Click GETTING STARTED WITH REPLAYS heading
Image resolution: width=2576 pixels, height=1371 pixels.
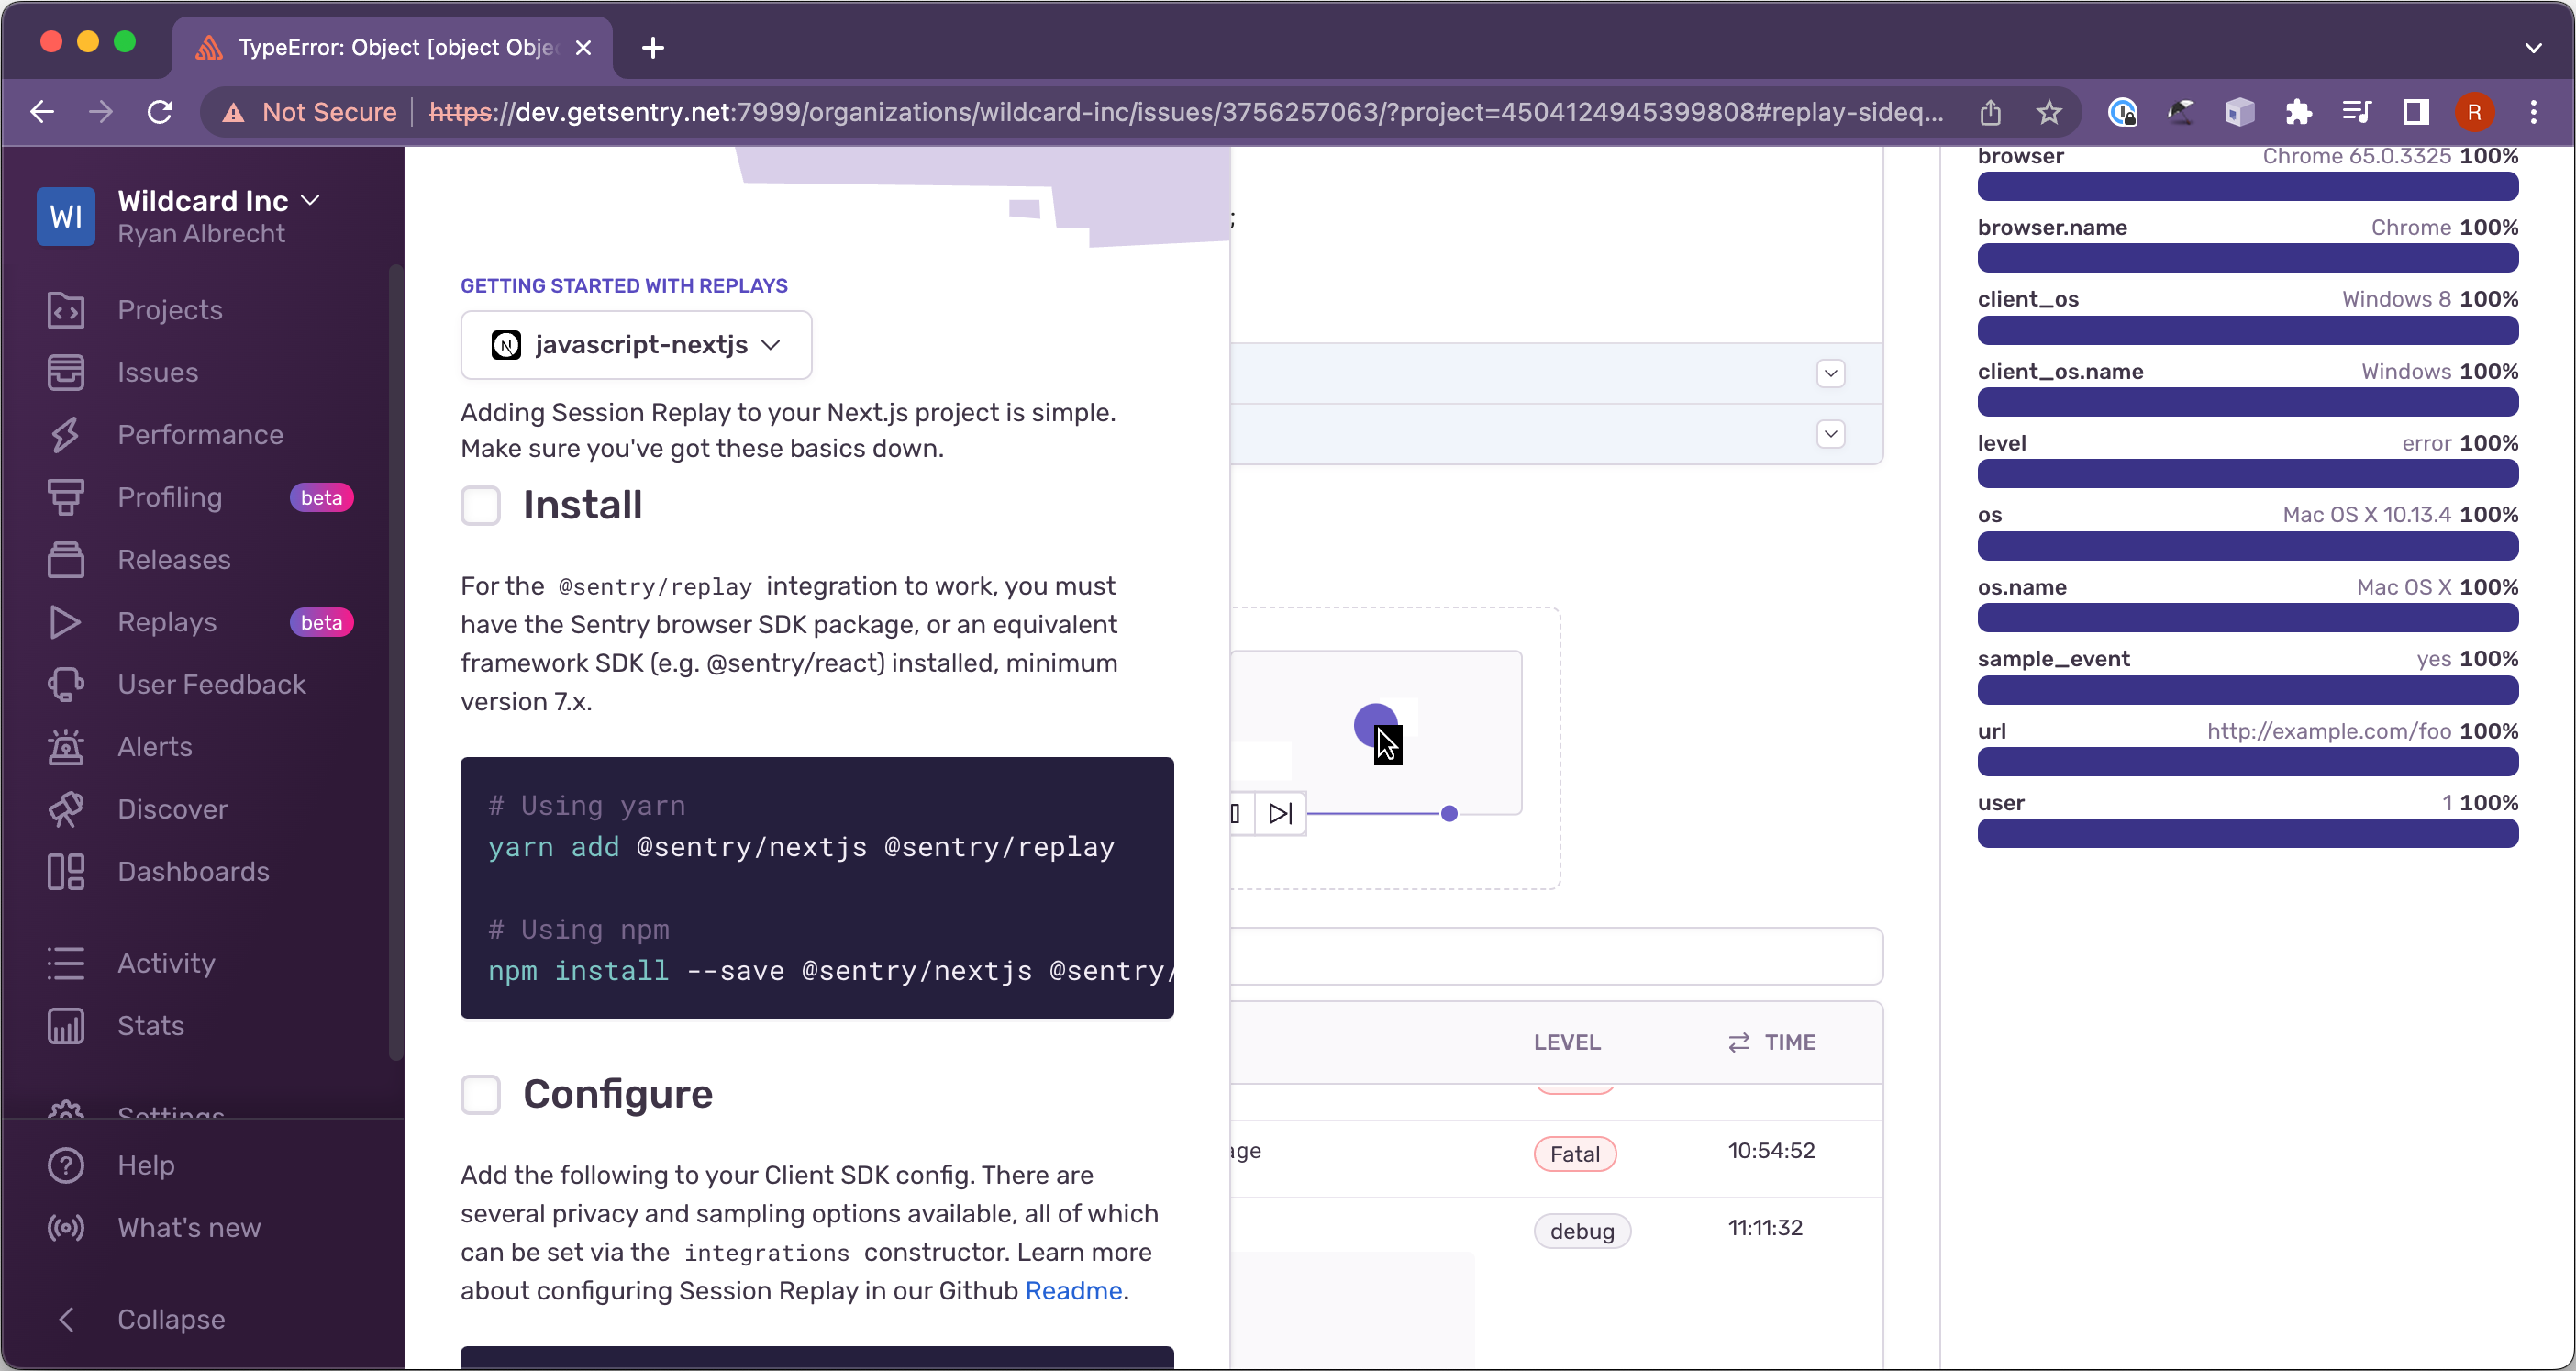pos(624,286)
